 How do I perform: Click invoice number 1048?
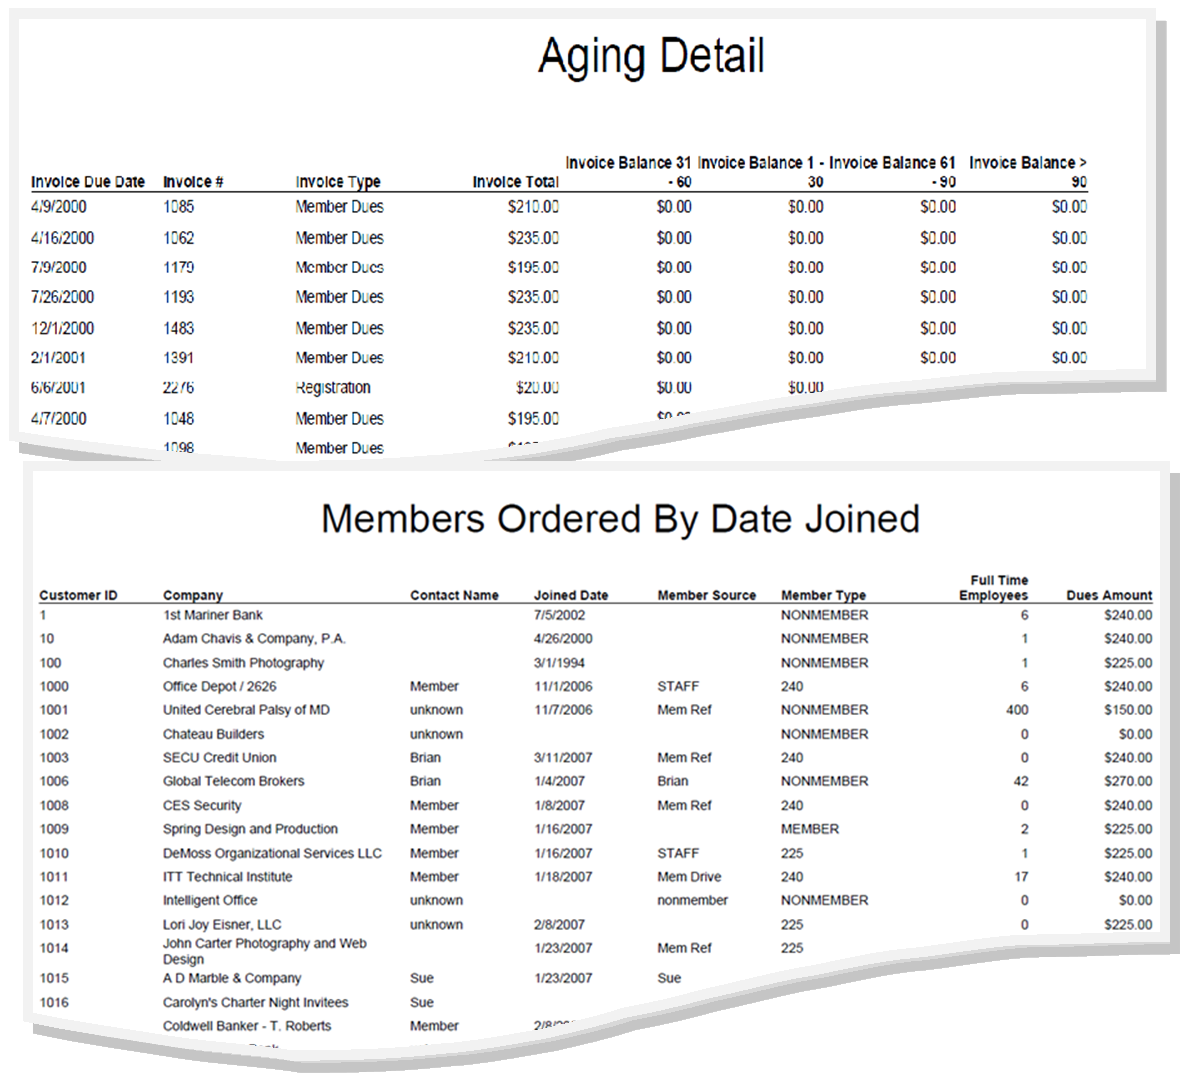[178, 418]
